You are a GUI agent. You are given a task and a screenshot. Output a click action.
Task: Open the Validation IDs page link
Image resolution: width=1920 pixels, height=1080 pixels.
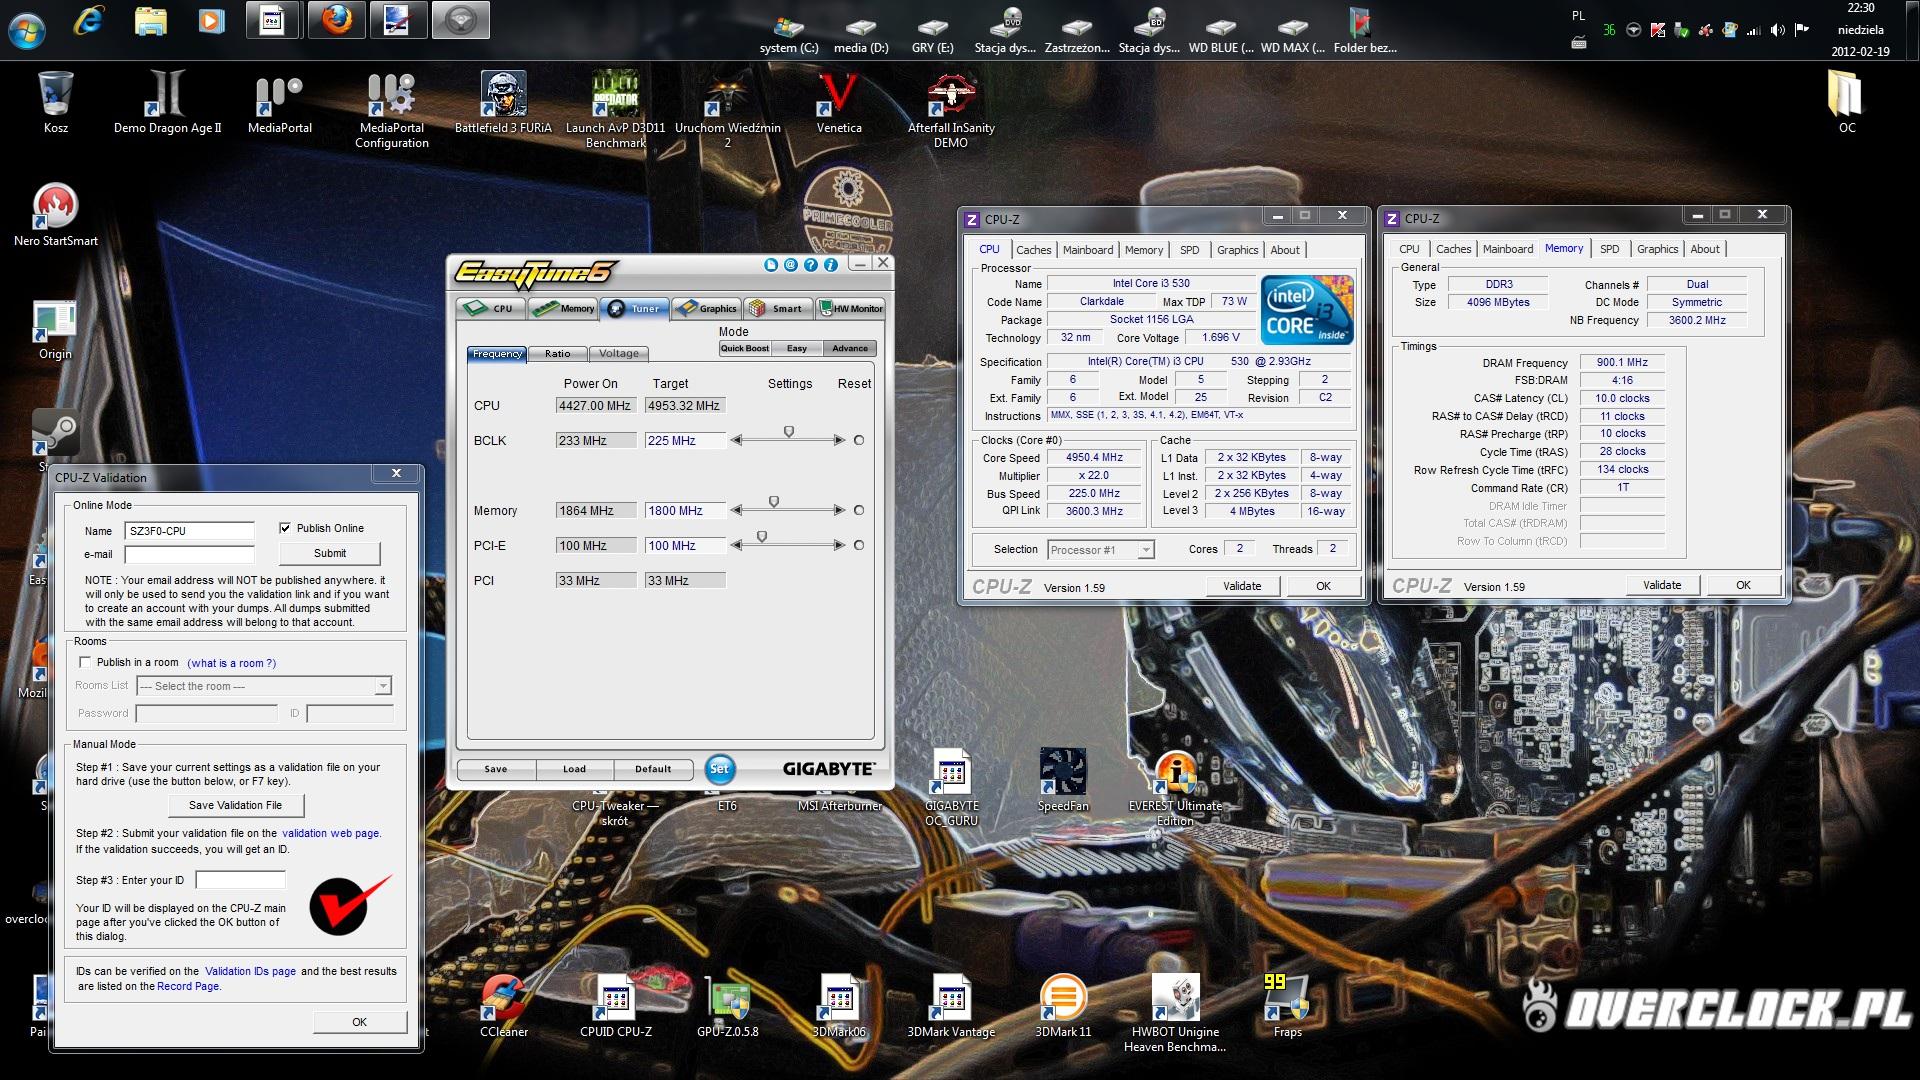coord(250,971)
